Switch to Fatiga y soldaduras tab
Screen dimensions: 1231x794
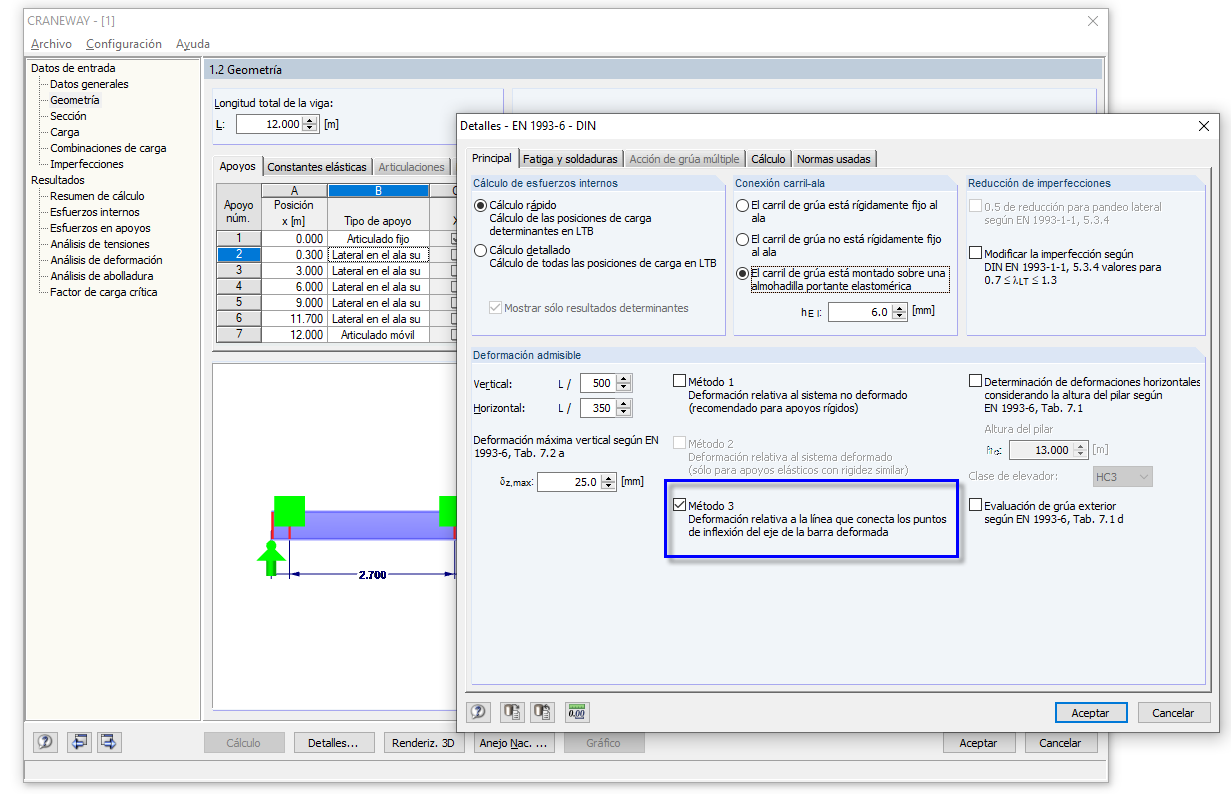570,159
